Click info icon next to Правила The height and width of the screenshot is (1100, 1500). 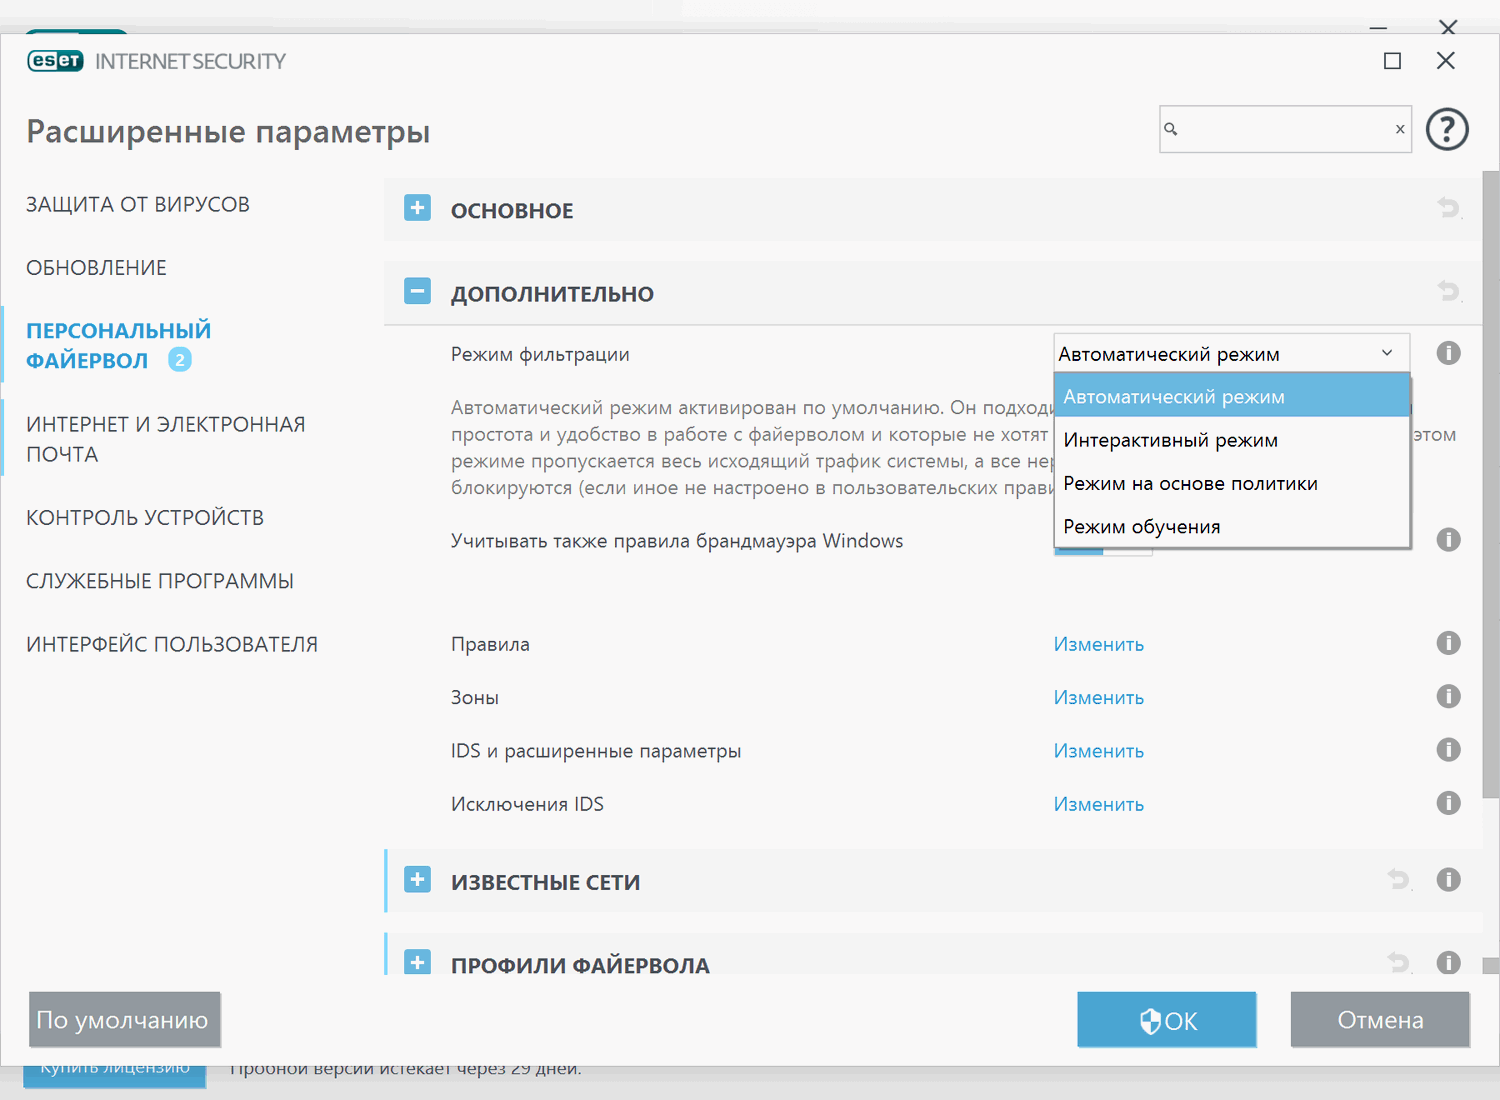(1448, 643)
